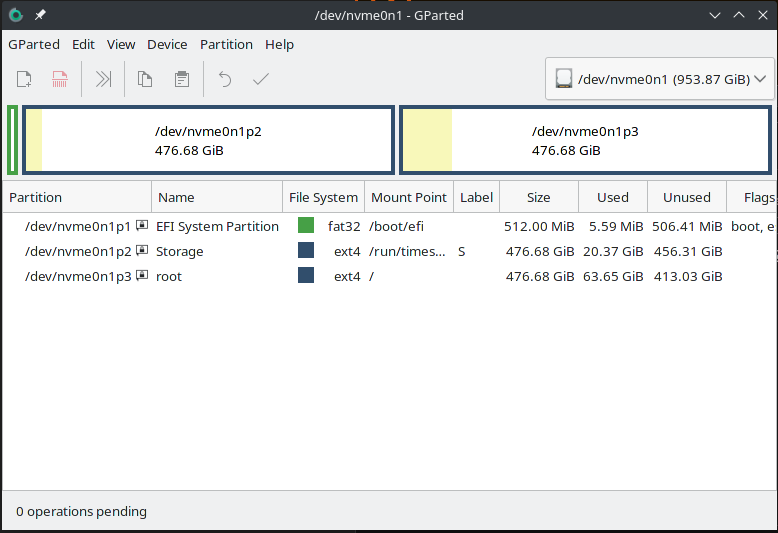
Task: Open the Device menu
Action: [167, 45]
